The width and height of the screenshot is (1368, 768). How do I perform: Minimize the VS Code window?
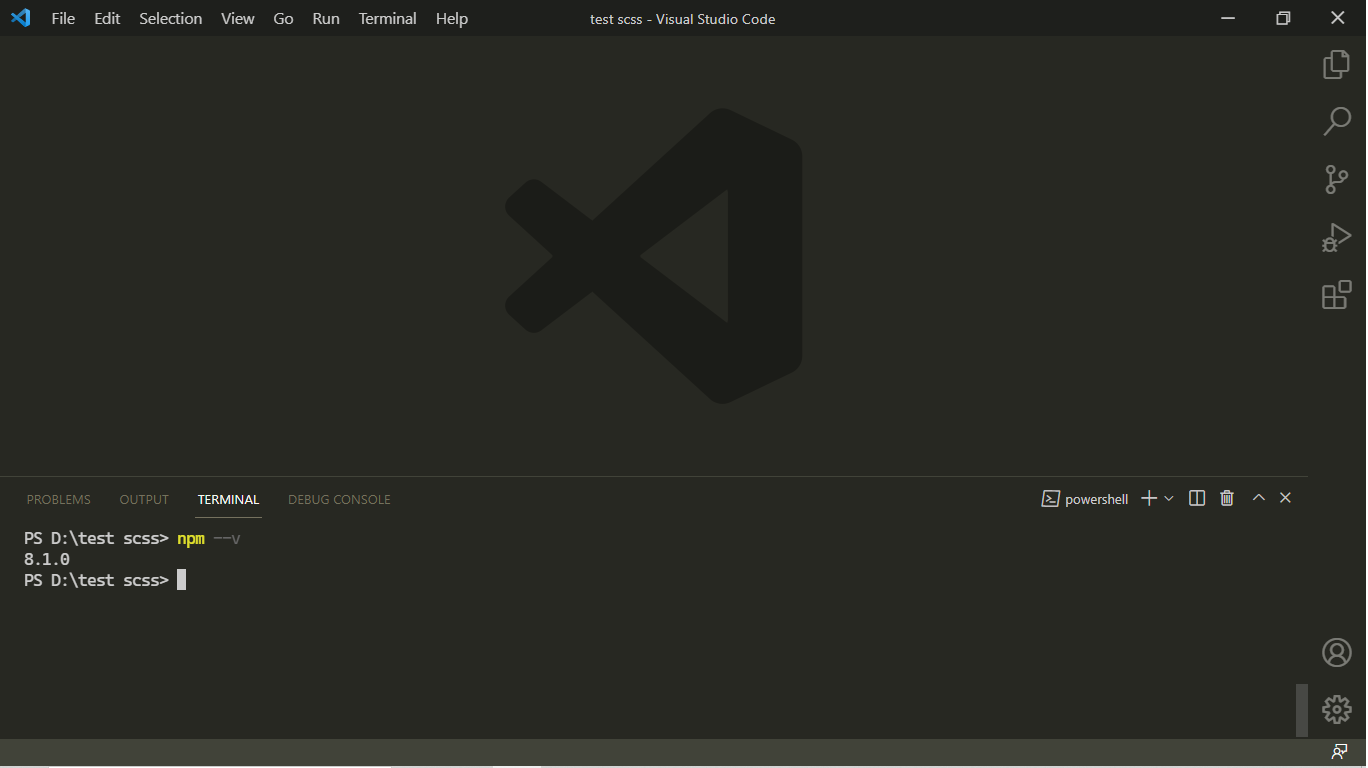click(1229, 18)
